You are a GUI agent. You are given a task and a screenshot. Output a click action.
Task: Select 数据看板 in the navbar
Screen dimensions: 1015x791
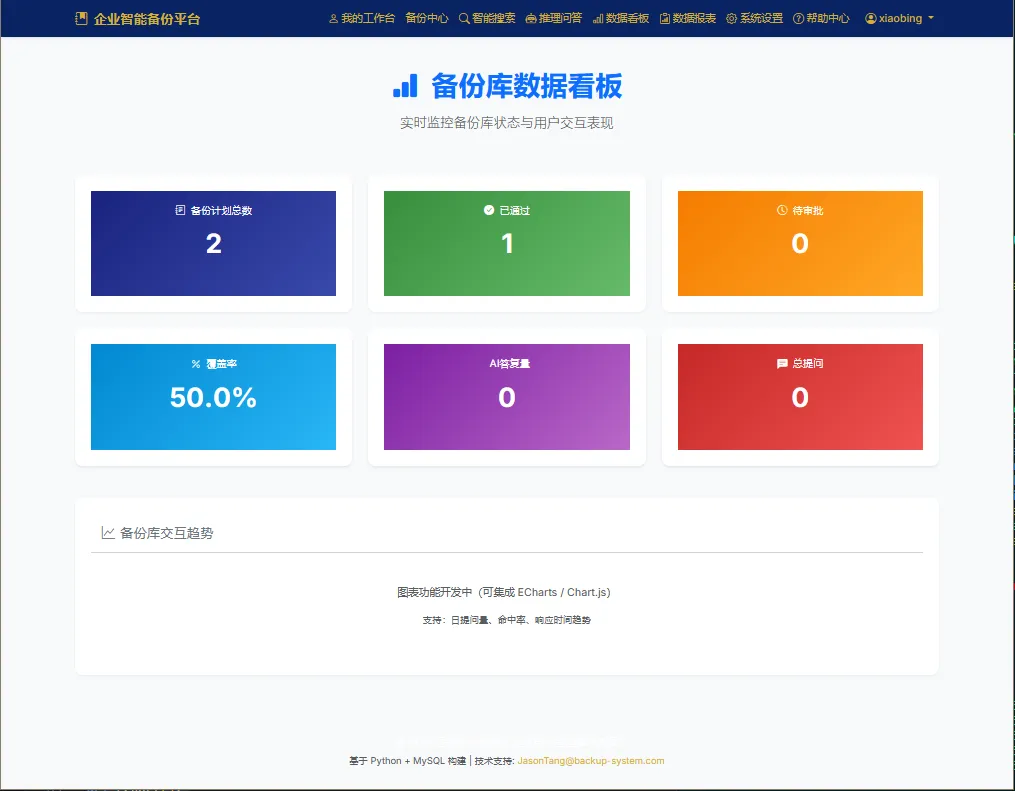tap(621, 19)
